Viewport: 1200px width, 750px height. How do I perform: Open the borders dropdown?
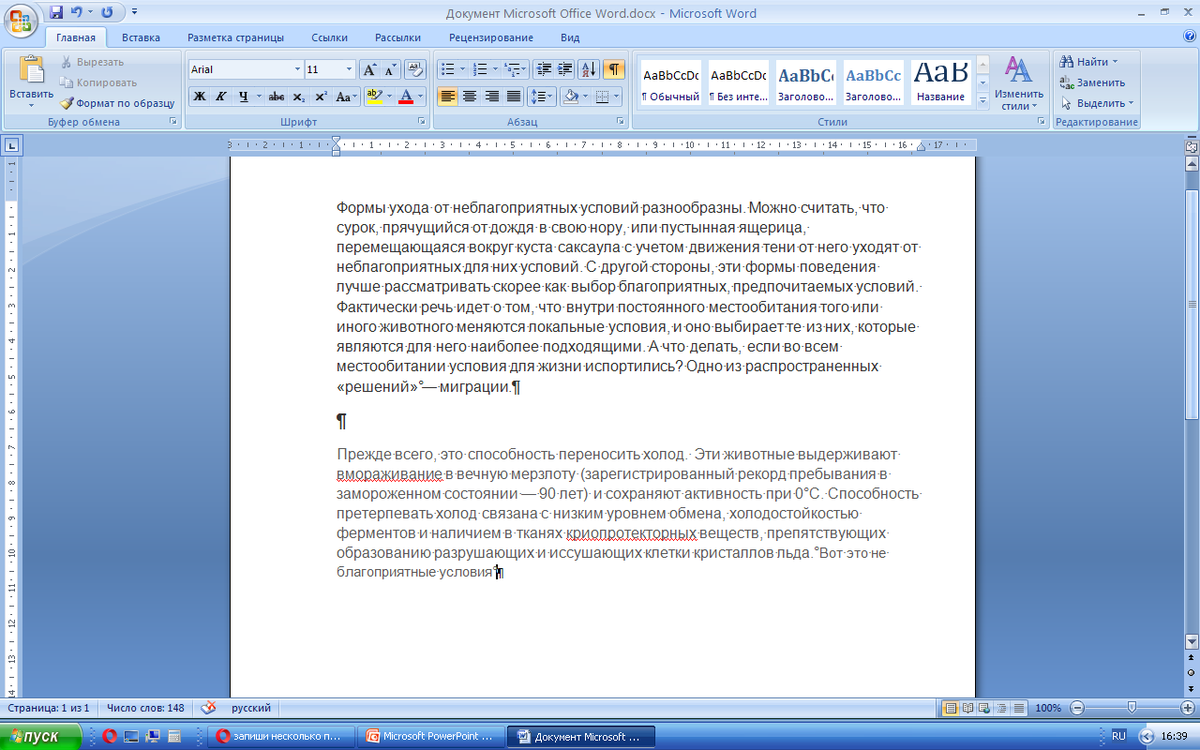pos(616,97)
